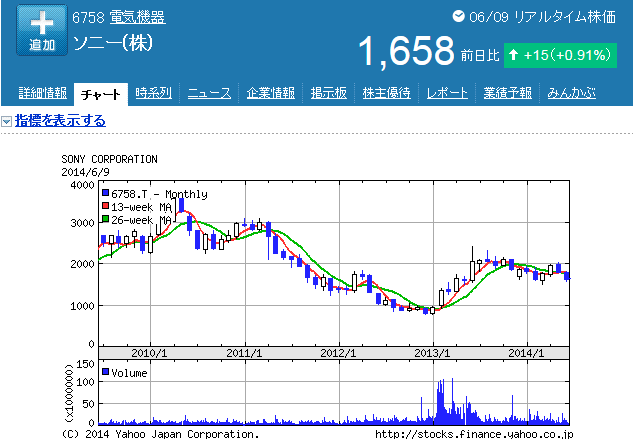
Task: Click the stock code 6758
Action: coord(88,17)
